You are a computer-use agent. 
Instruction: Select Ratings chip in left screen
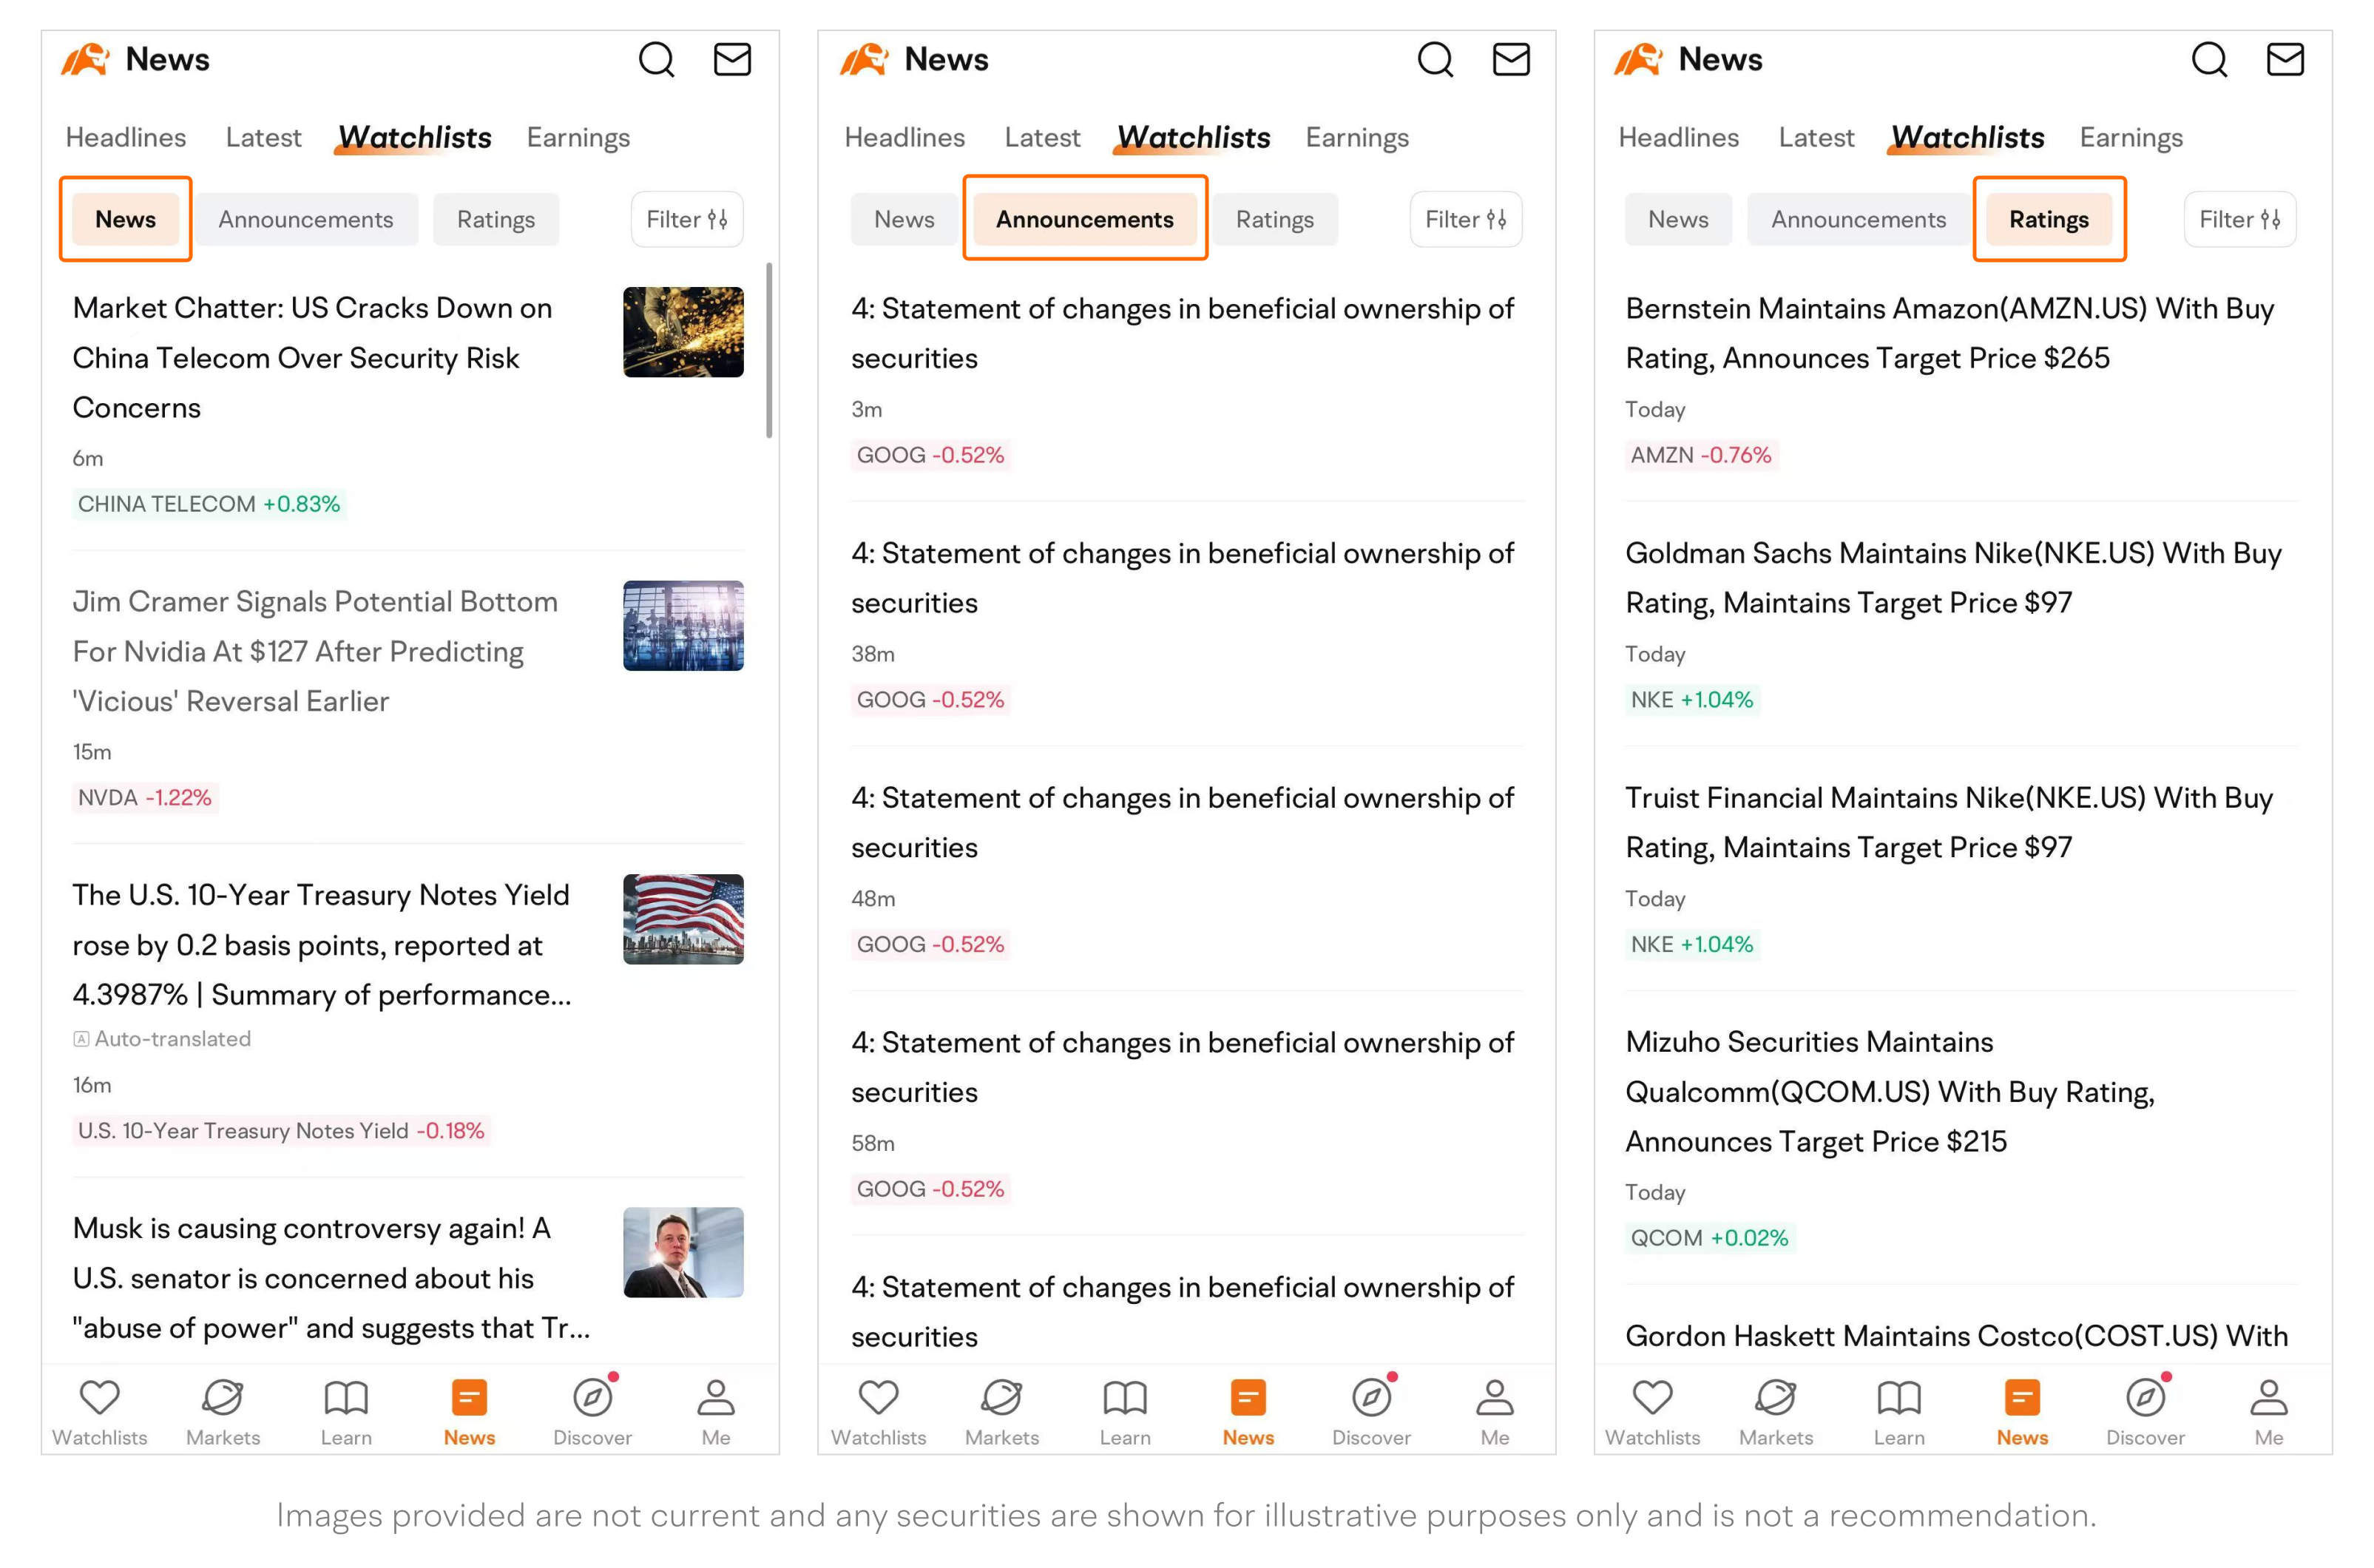click(x=495, y=219)
